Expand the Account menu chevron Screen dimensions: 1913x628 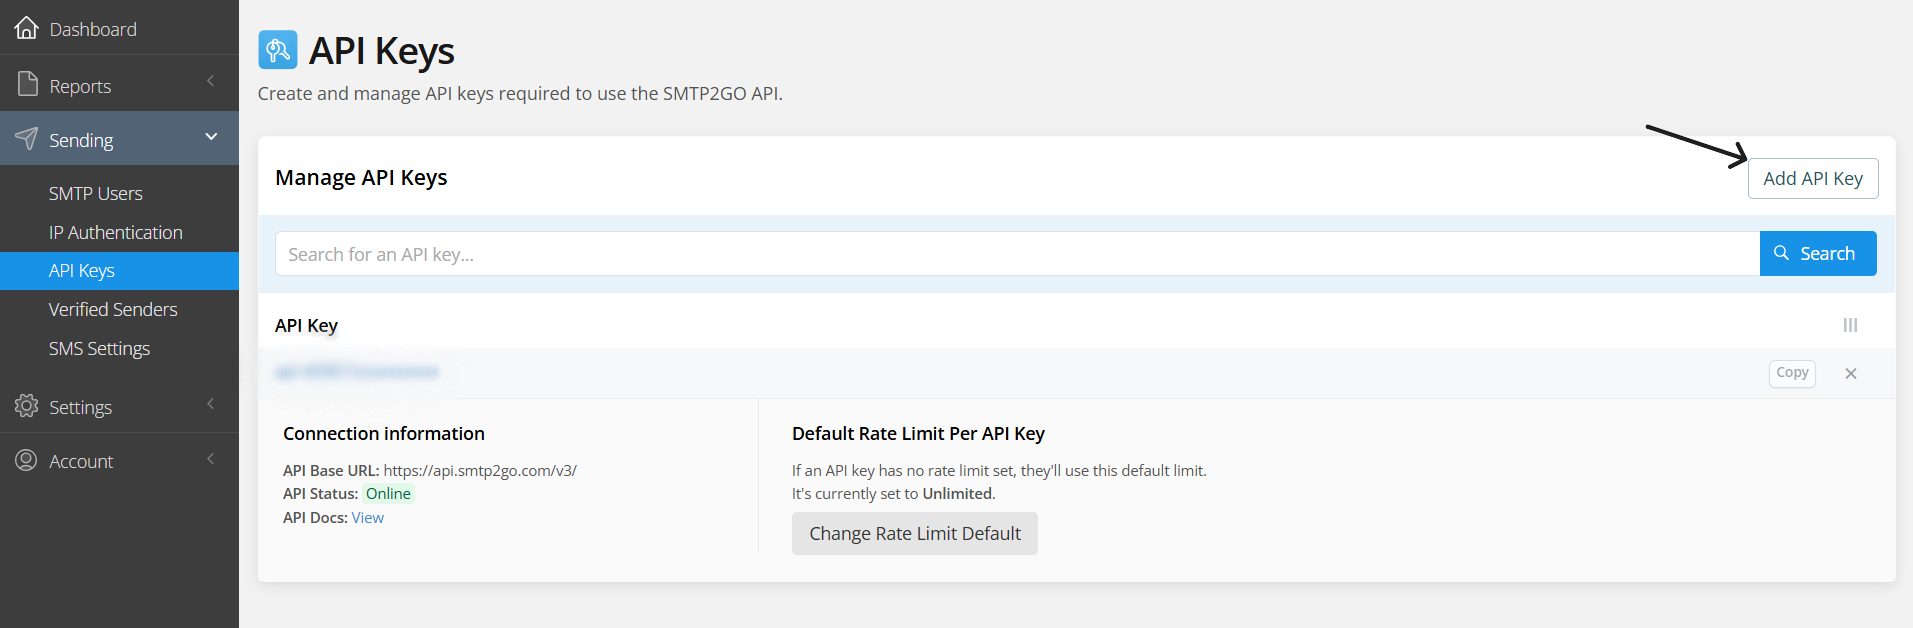tap(211, 459)
